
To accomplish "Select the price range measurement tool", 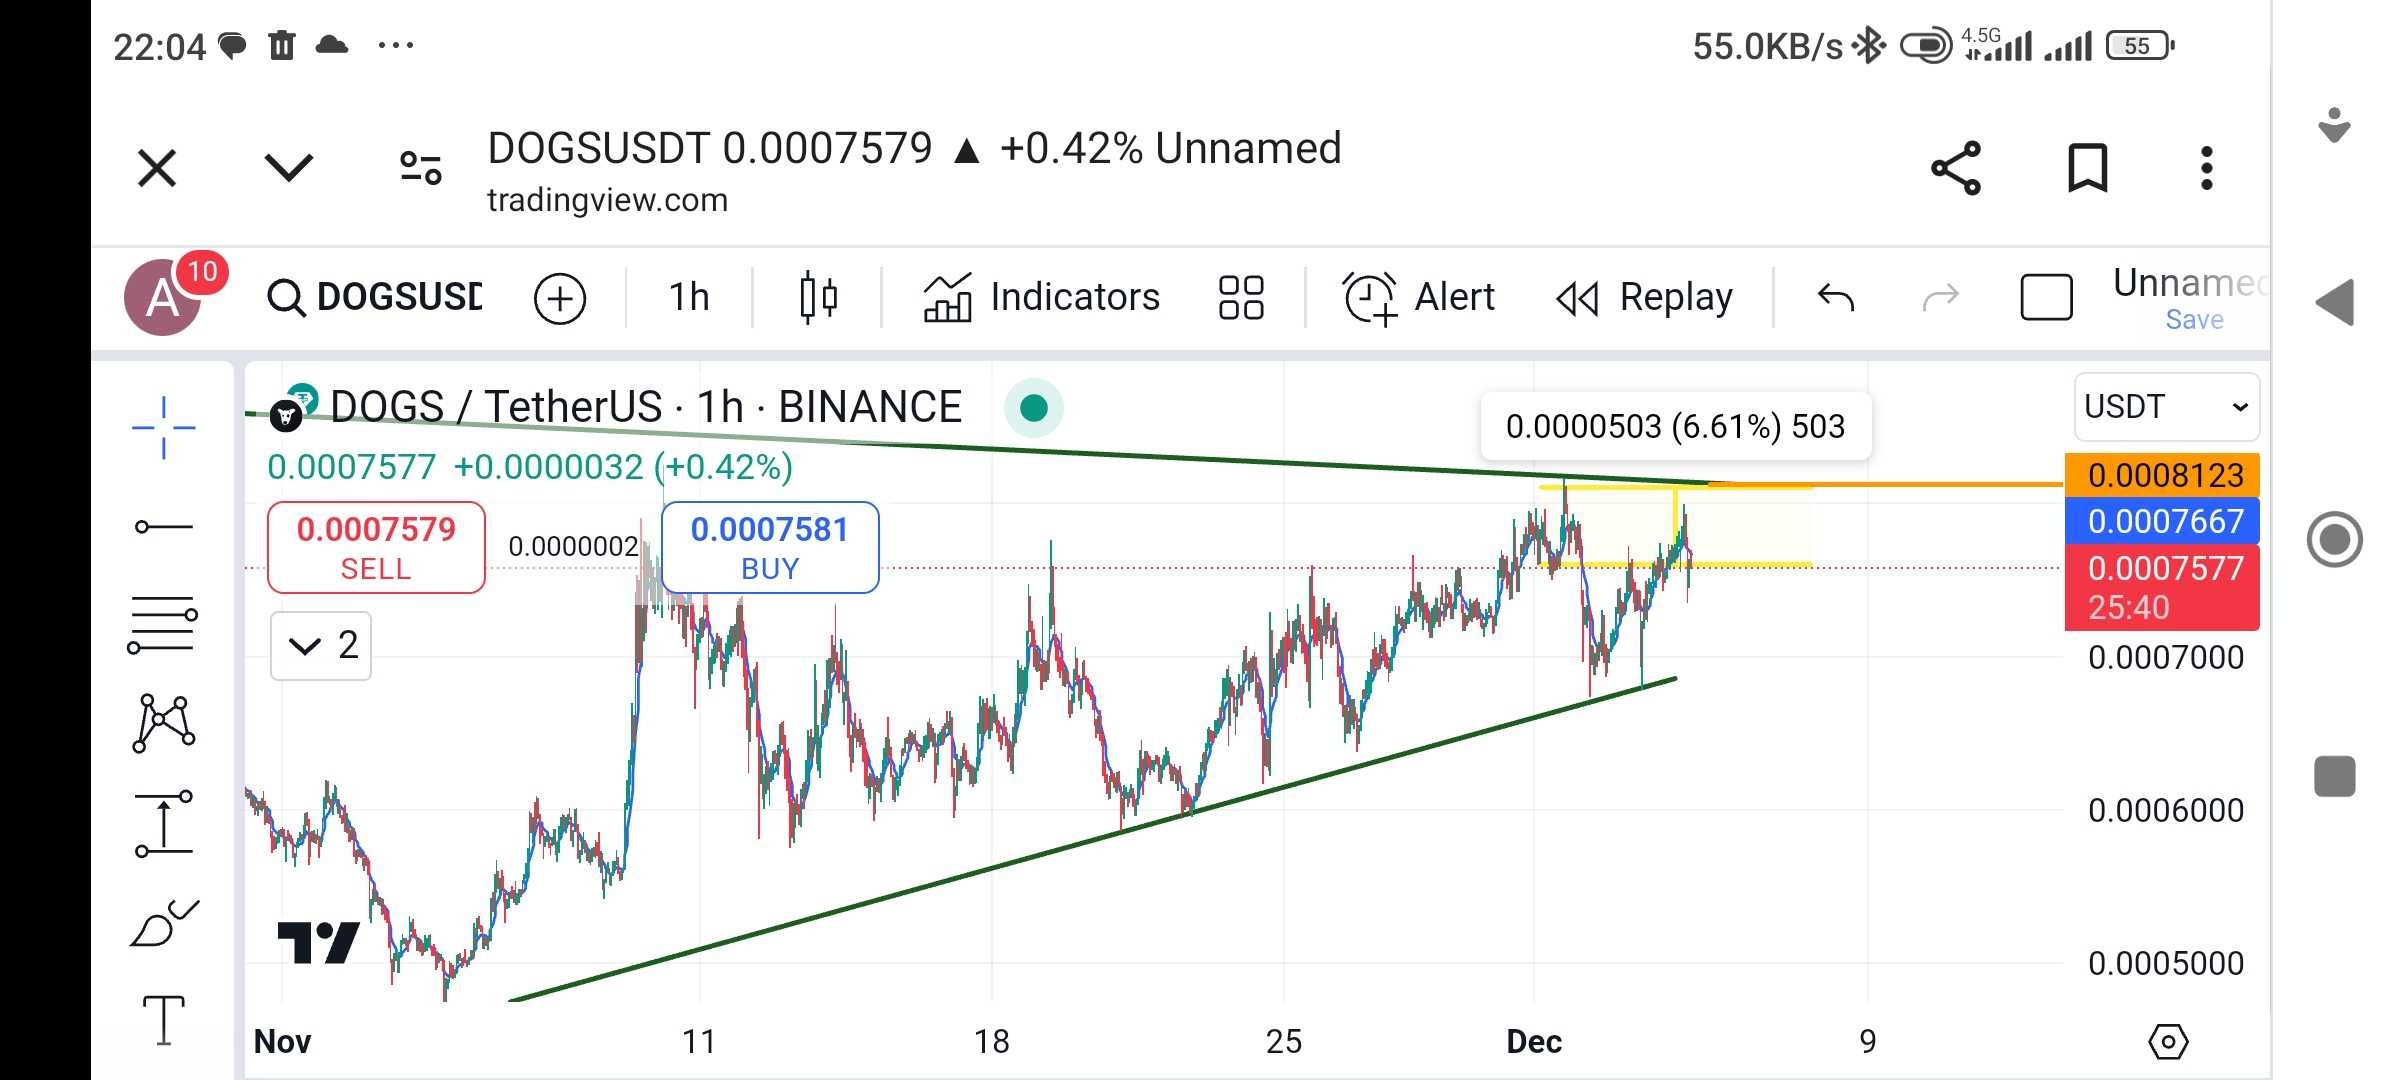I will [x=163, y=824].
